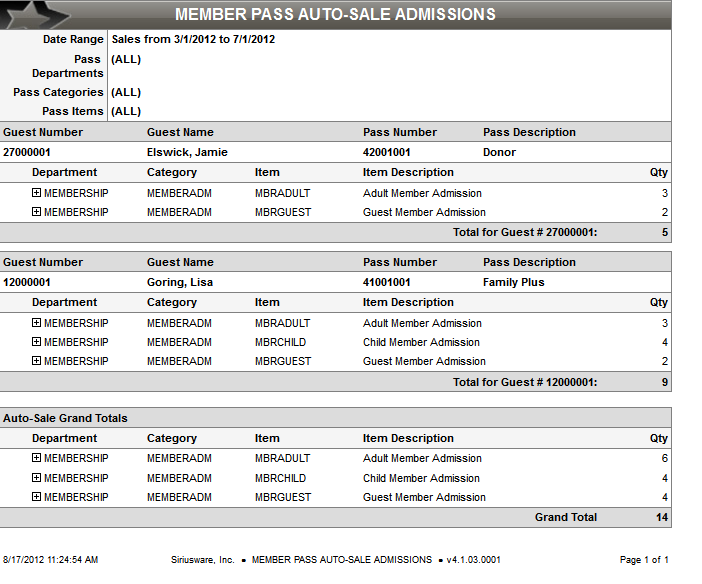The width and height of the screenshot is (702, 584).
Task: Click Adult Member Admission under Goring, Lisa
Action: (x=422, y=323)
